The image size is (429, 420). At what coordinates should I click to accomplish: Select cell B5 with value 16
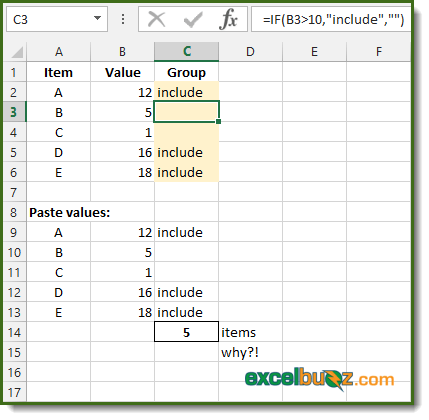122,152
